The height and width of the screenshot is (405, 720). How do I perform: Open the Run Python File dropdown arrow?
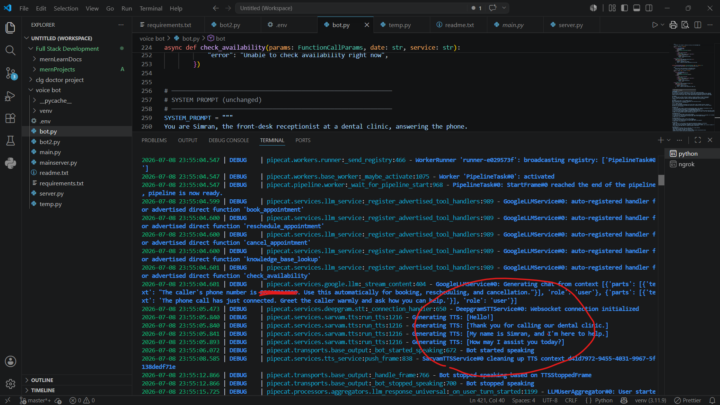pos(662,25)
